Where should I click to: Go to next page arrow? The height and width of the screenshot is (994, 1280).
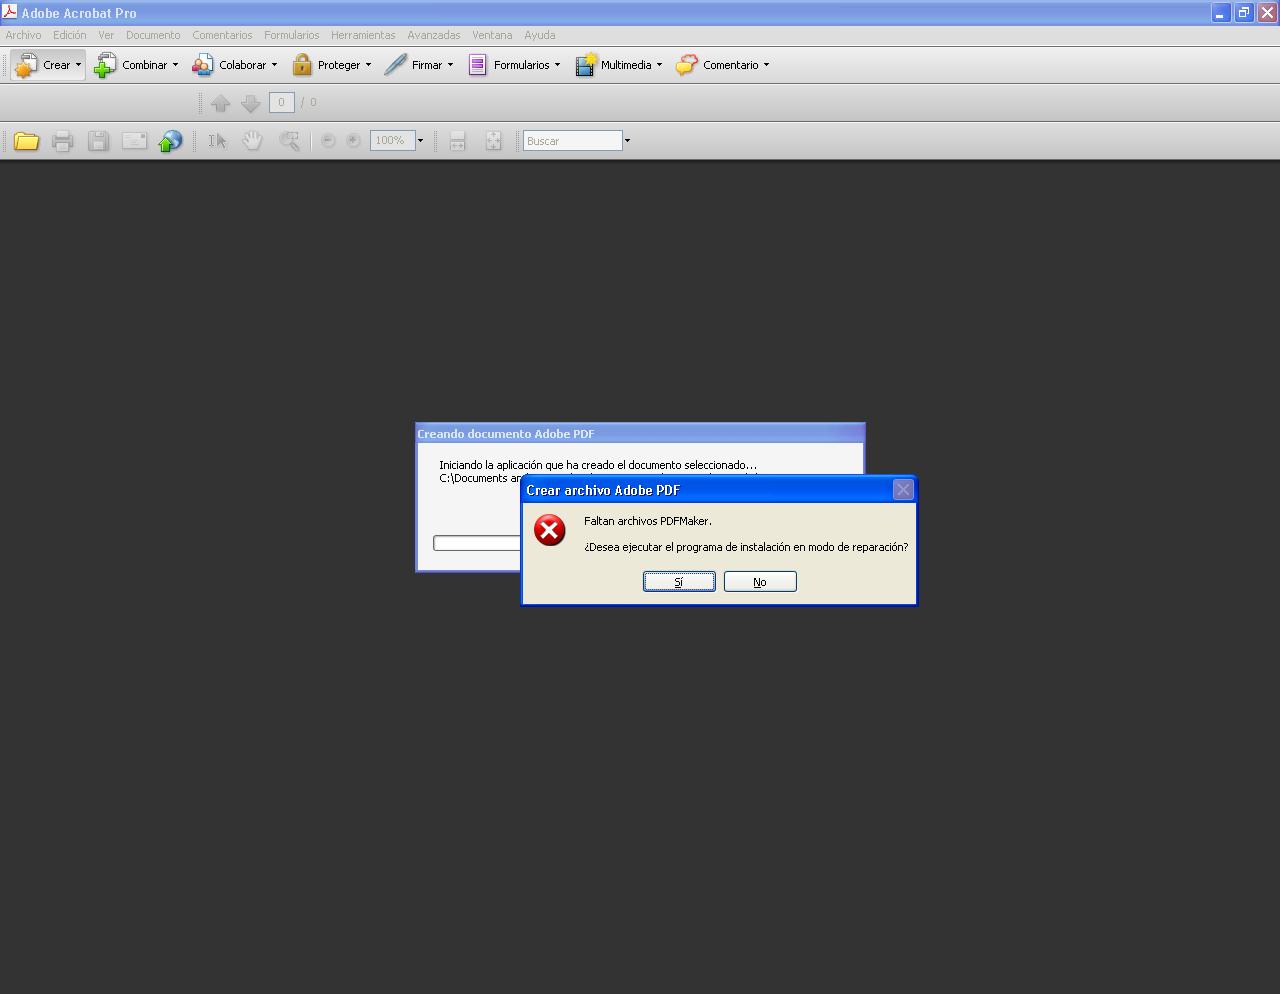[x=251, y=103]
